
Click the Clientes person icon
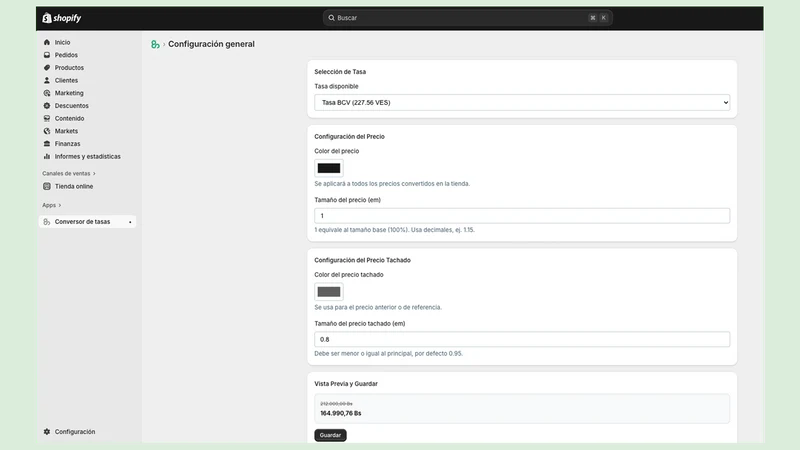point(47,81)
